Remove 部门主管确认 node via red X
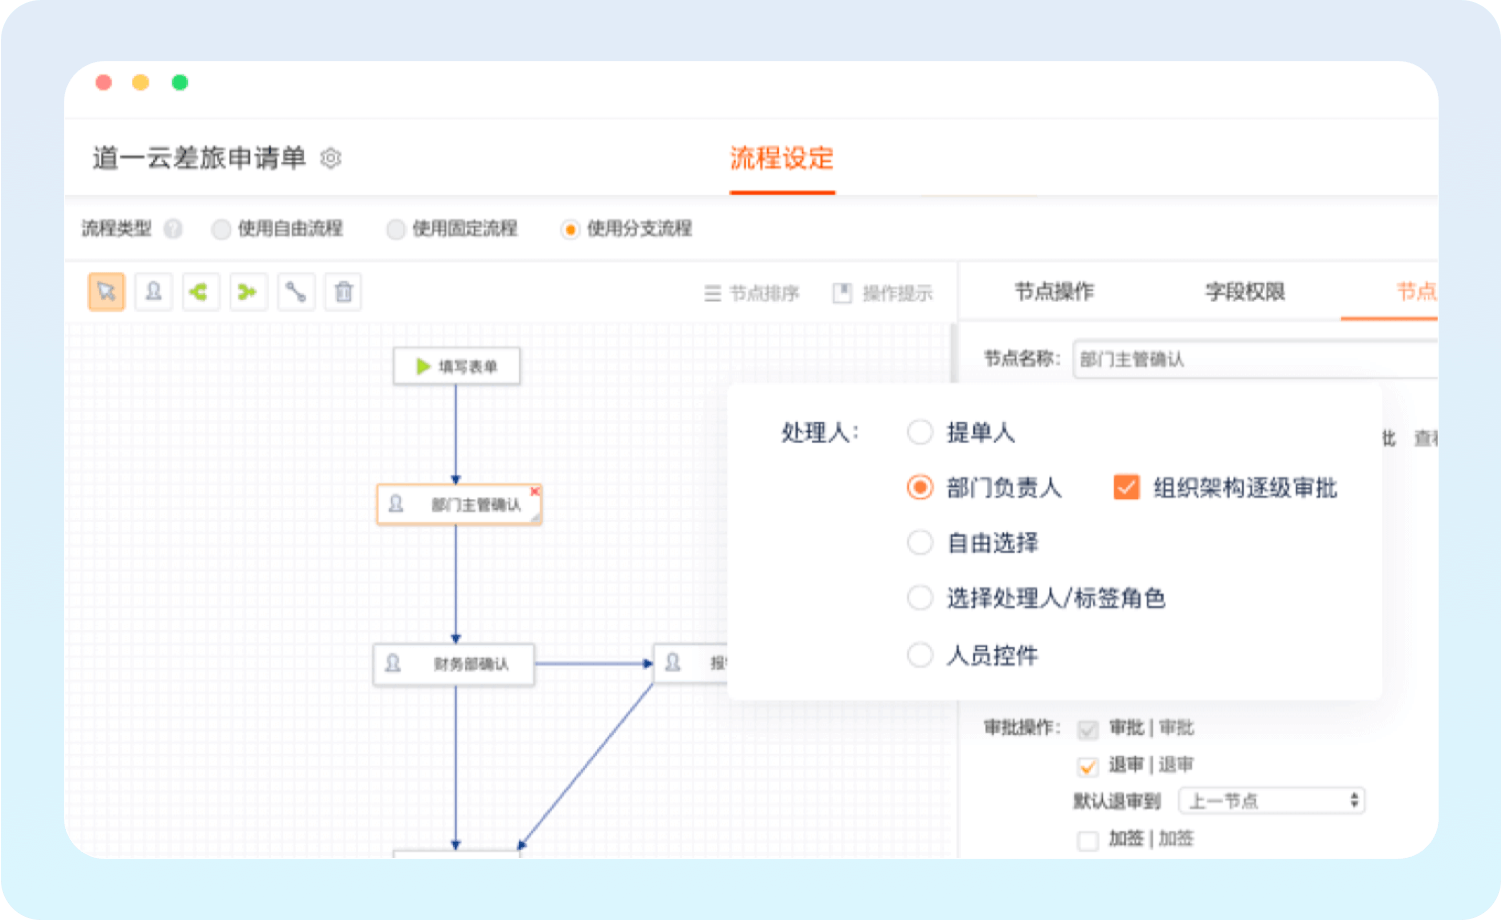 (x=535, y=491)
